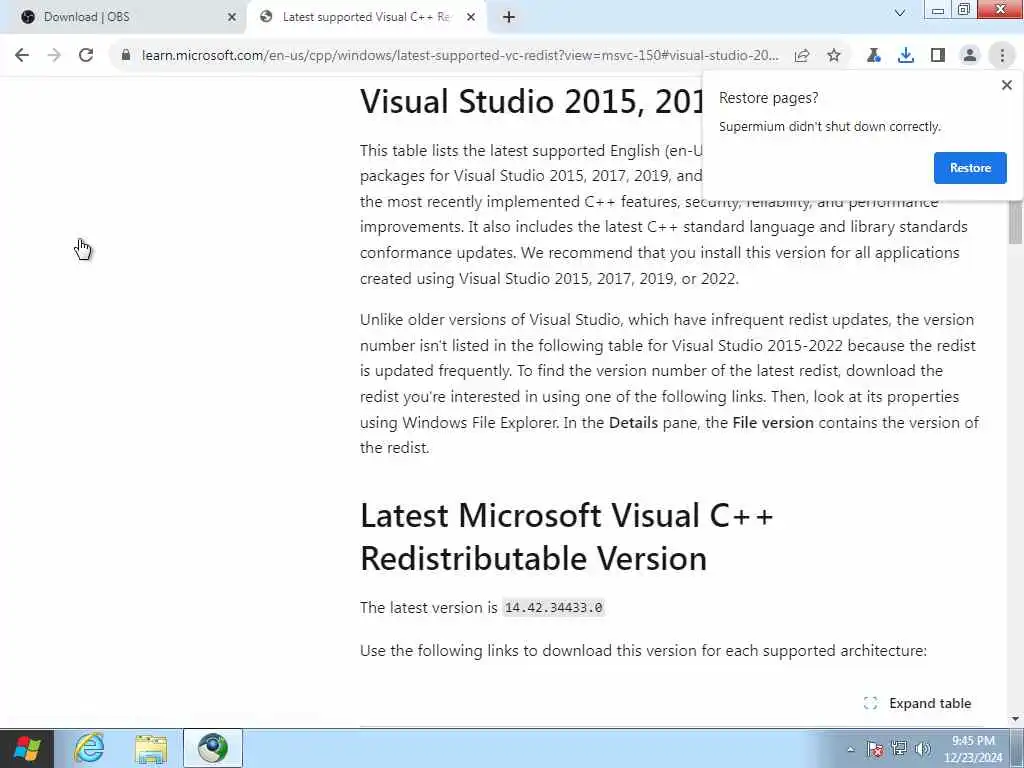Click the scrollbar down arrow
This screenshot has width=1024, height=768.
click(x=1015, y=719)
